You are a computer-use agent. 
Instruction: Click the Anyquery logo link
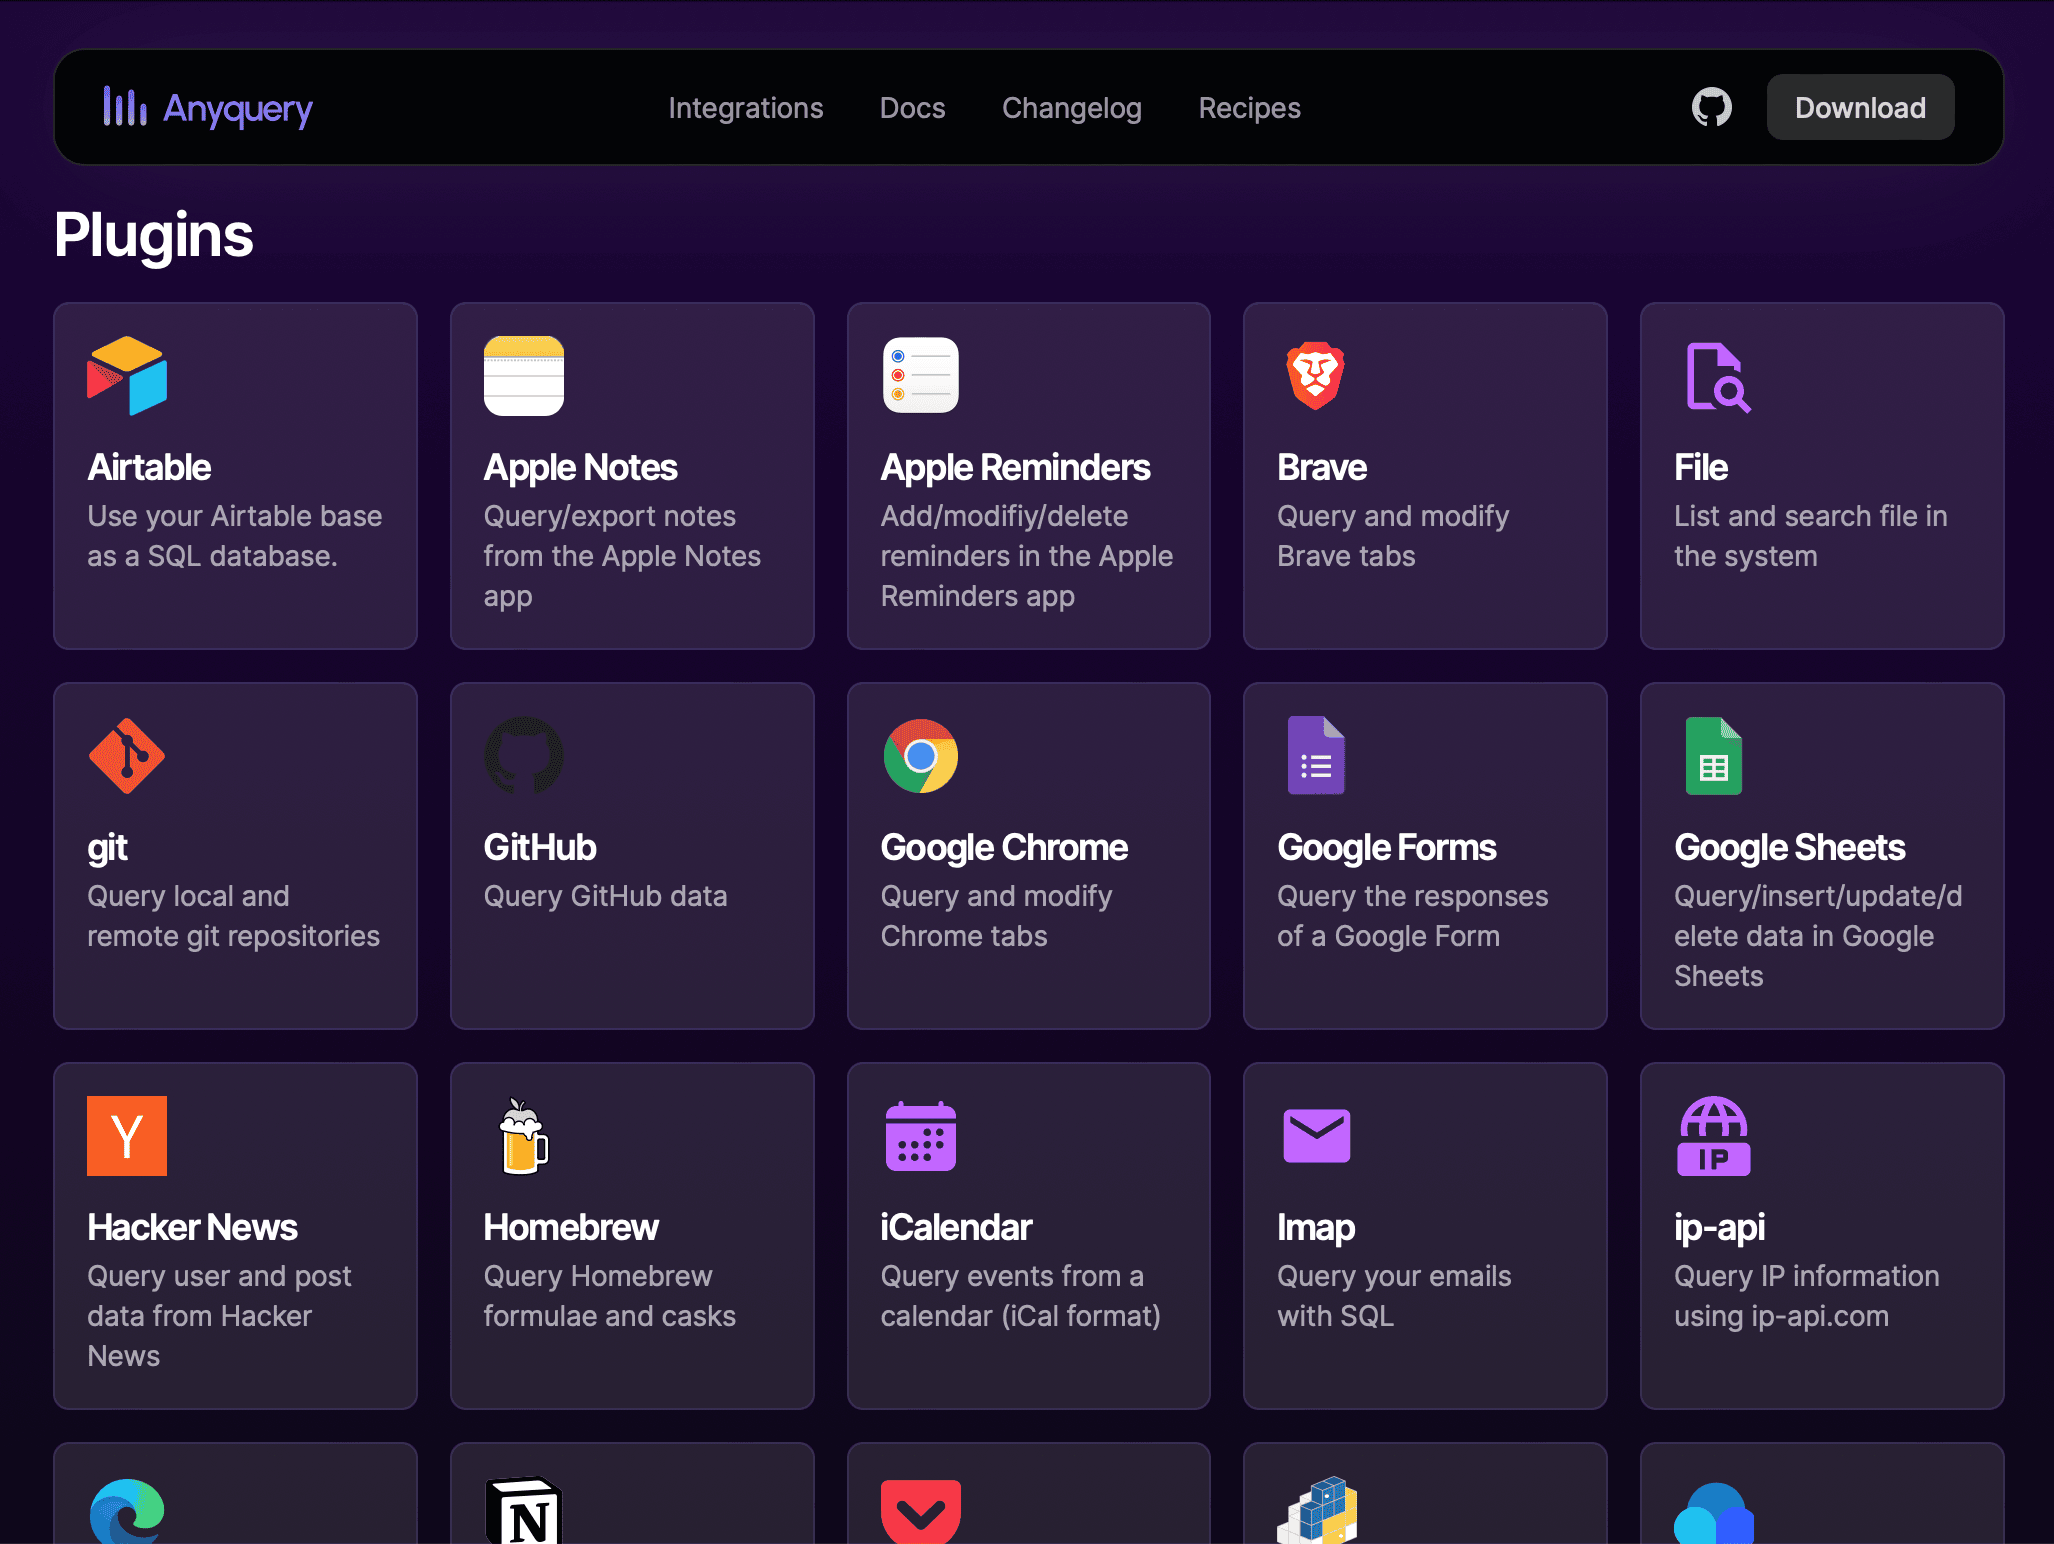[x=208, y=108]
